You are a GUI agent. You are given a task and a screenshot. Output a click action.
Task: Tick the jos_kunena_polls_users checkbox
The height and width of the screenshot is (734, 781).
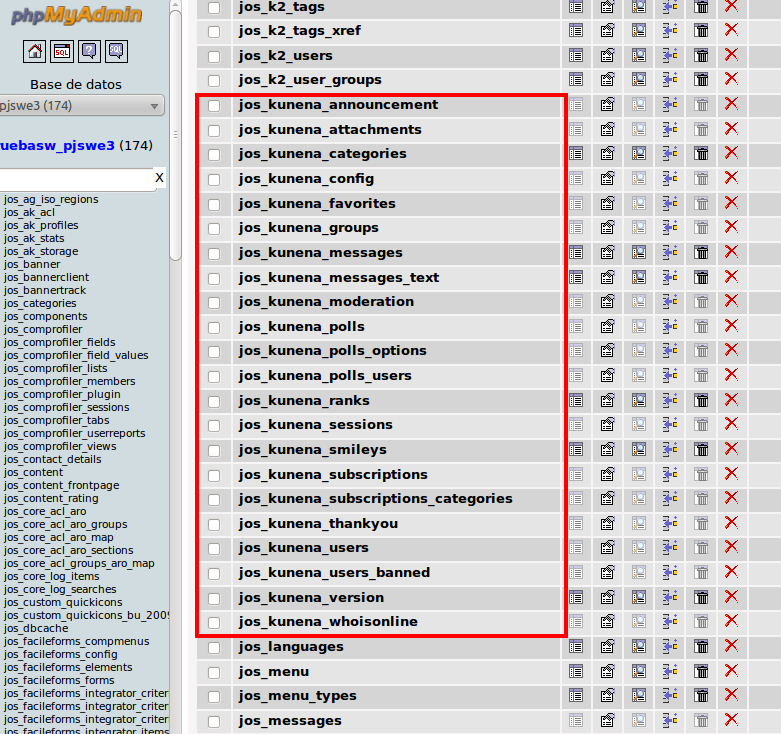tap(214, 377)
